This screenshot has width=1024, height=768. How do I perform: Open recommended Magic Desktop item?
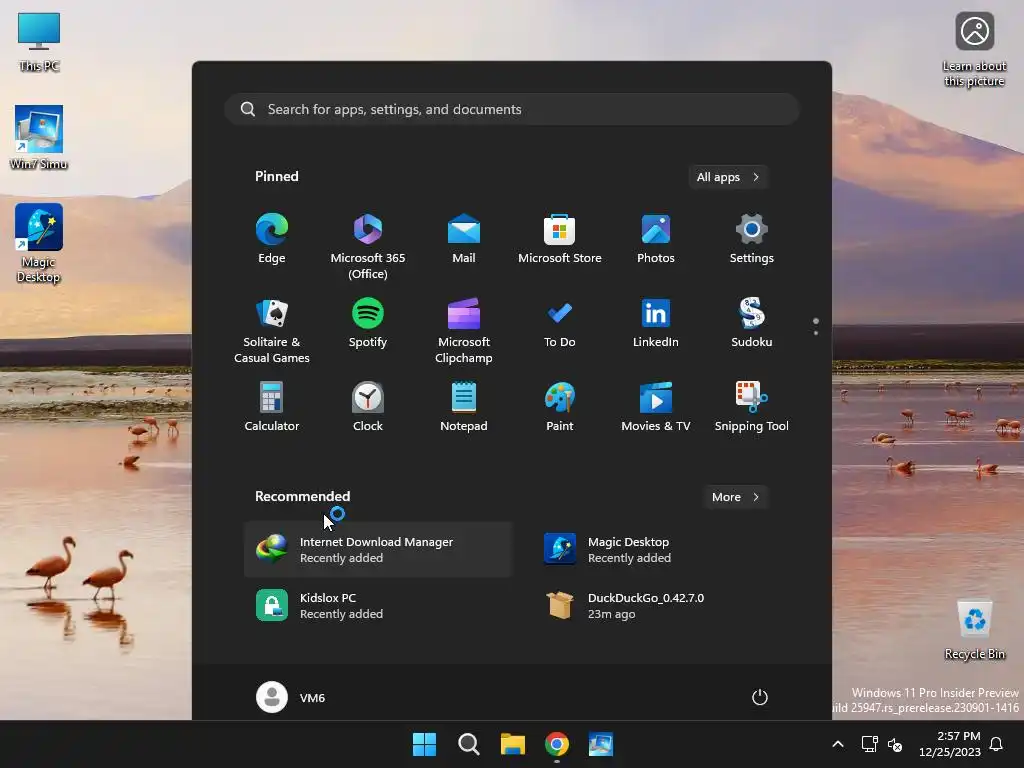click(665, 549)
